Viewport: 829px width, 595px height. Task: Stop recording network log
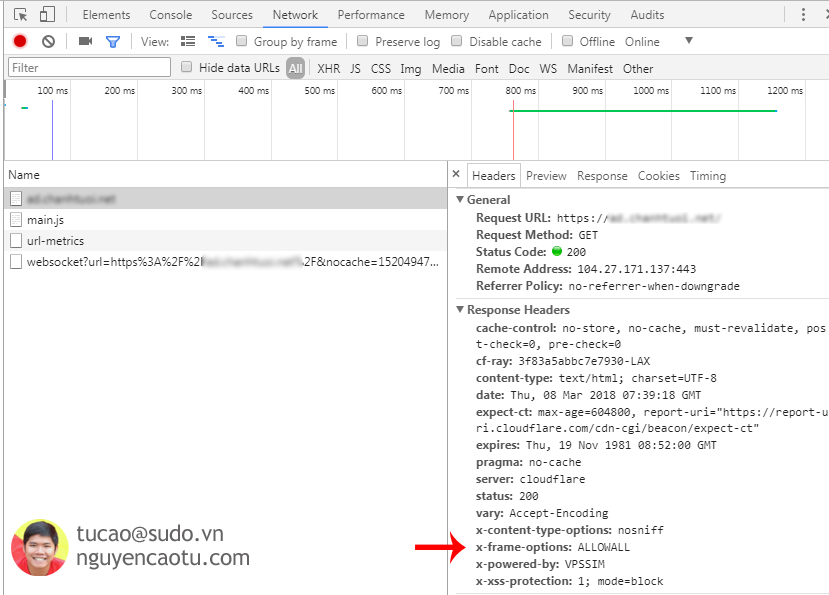(19, 41)
